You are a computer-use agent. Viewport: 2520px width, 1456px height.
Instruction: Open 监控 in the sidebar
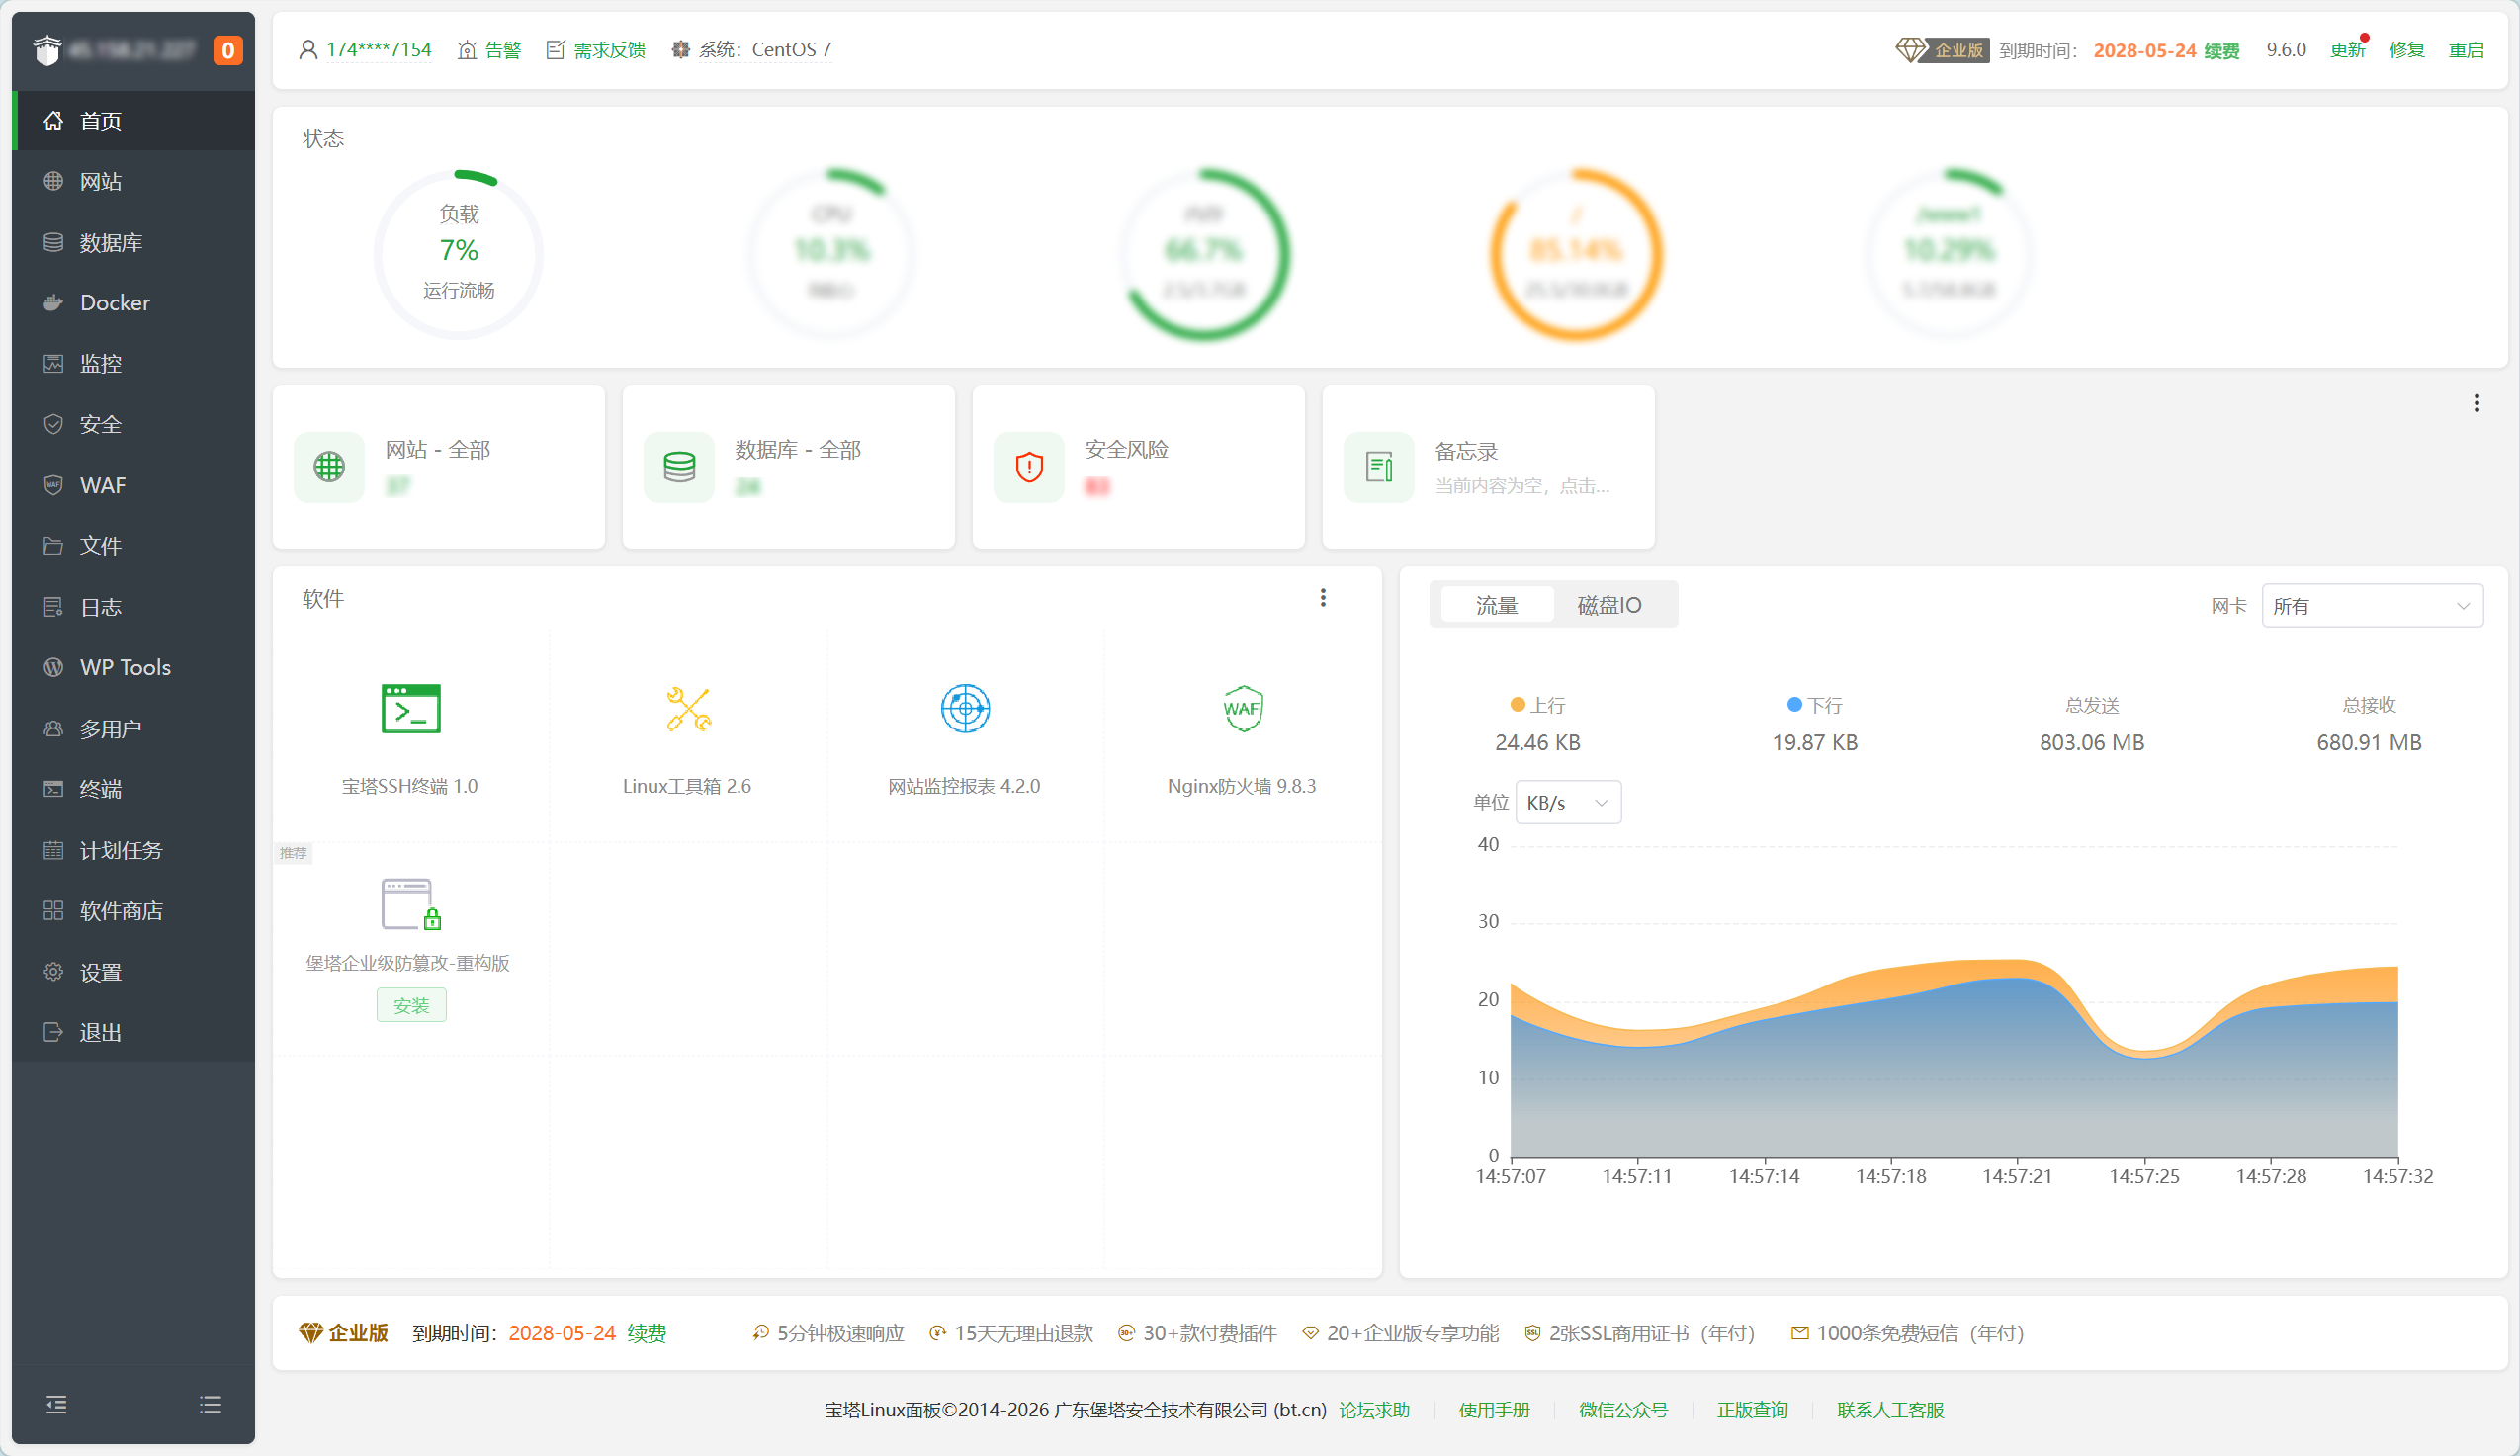134,364
